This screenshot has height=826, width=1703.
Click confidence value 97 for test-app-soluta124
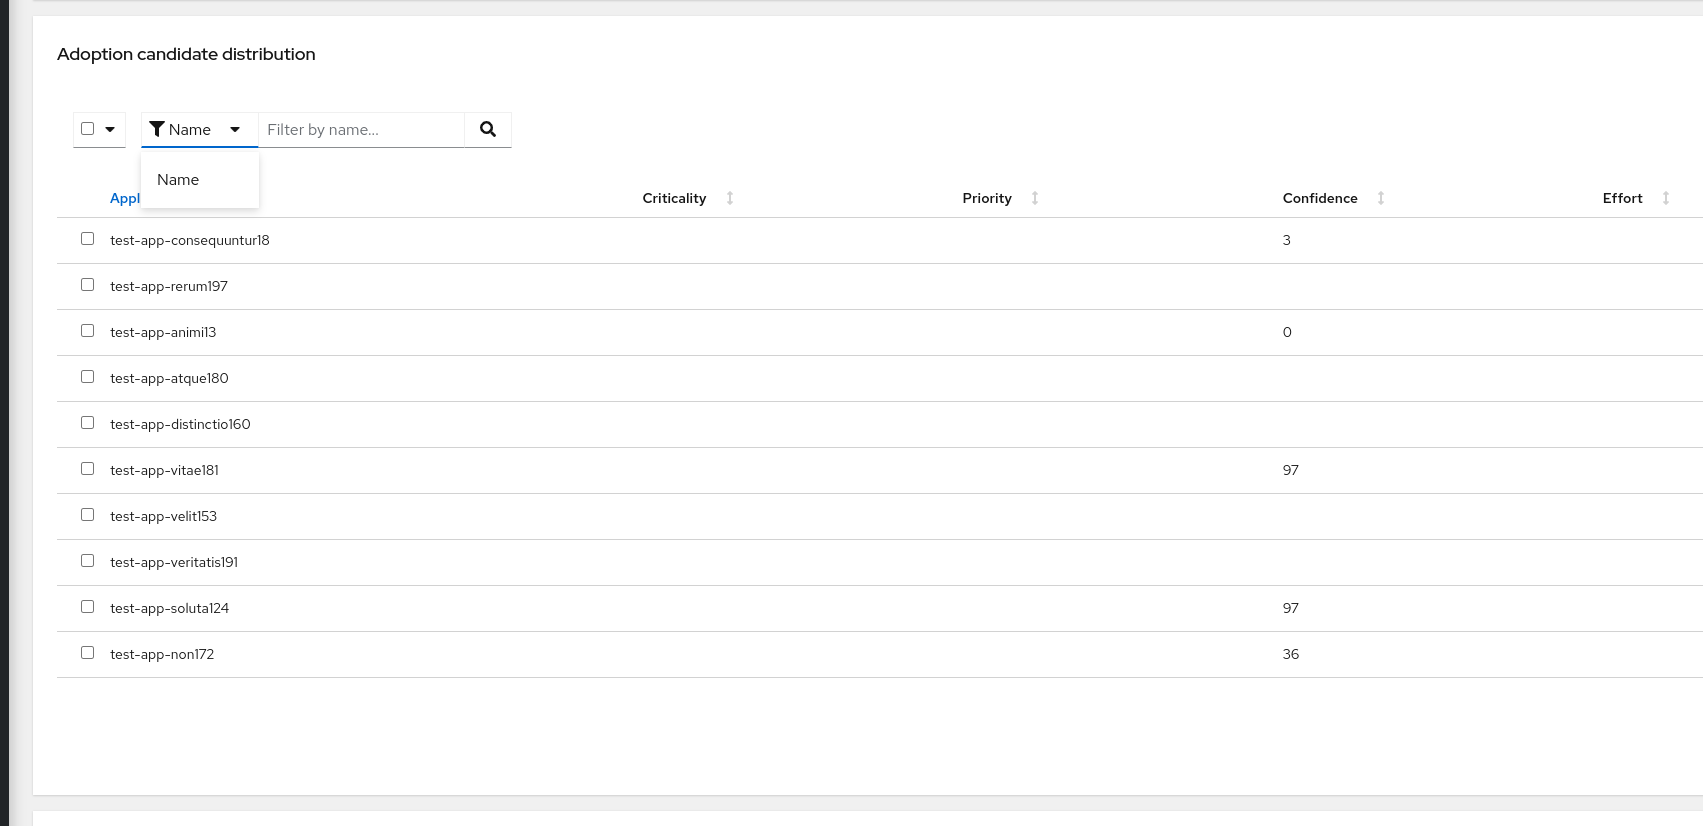coord(1291,608)
